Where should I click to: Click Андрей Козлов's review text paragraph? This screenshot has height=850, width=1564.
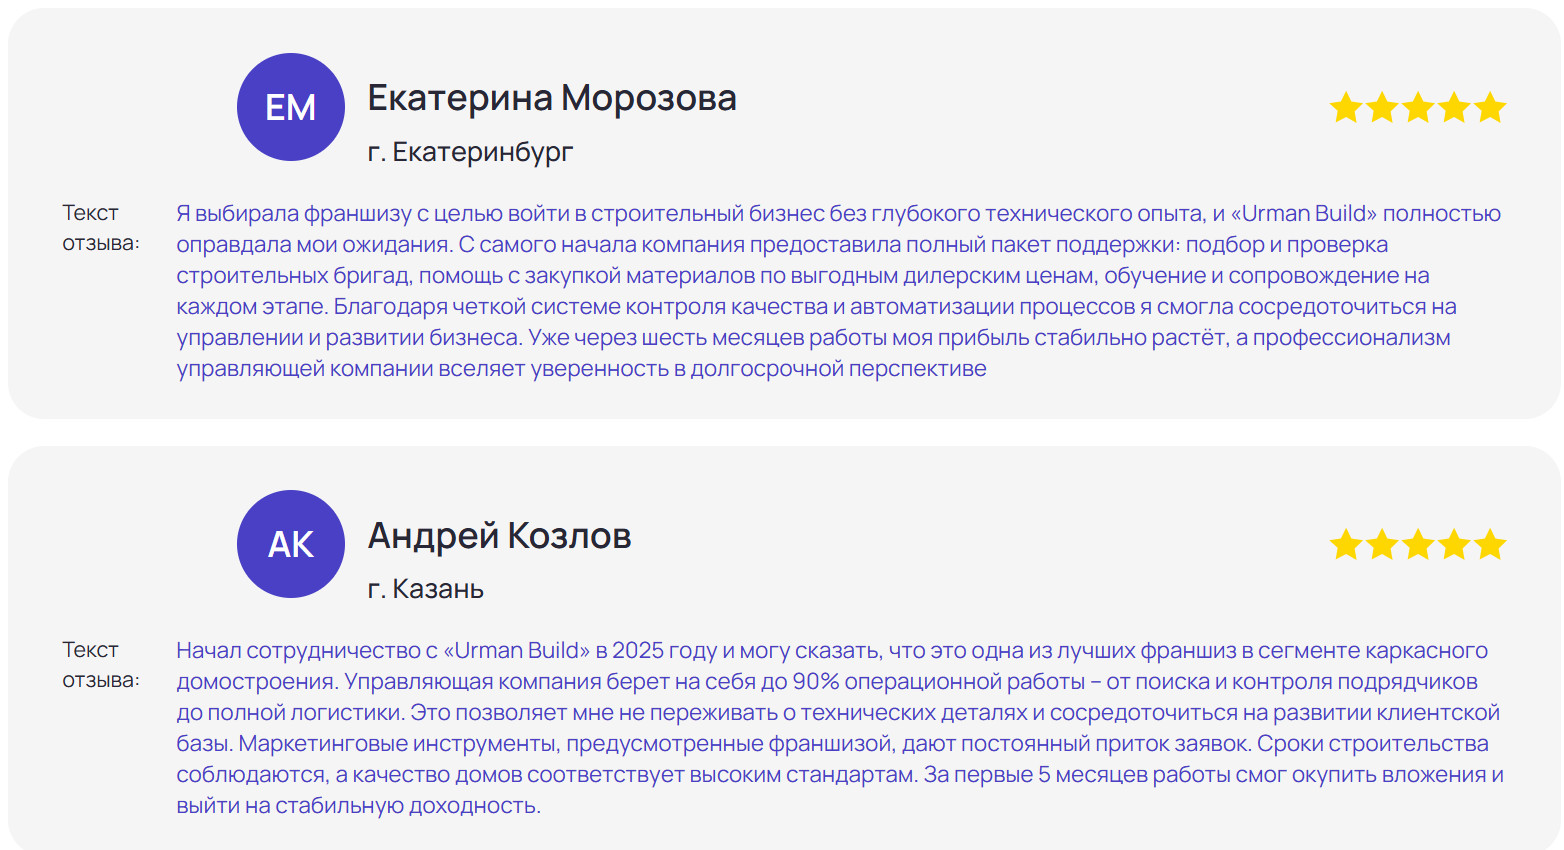pos(838,728)
